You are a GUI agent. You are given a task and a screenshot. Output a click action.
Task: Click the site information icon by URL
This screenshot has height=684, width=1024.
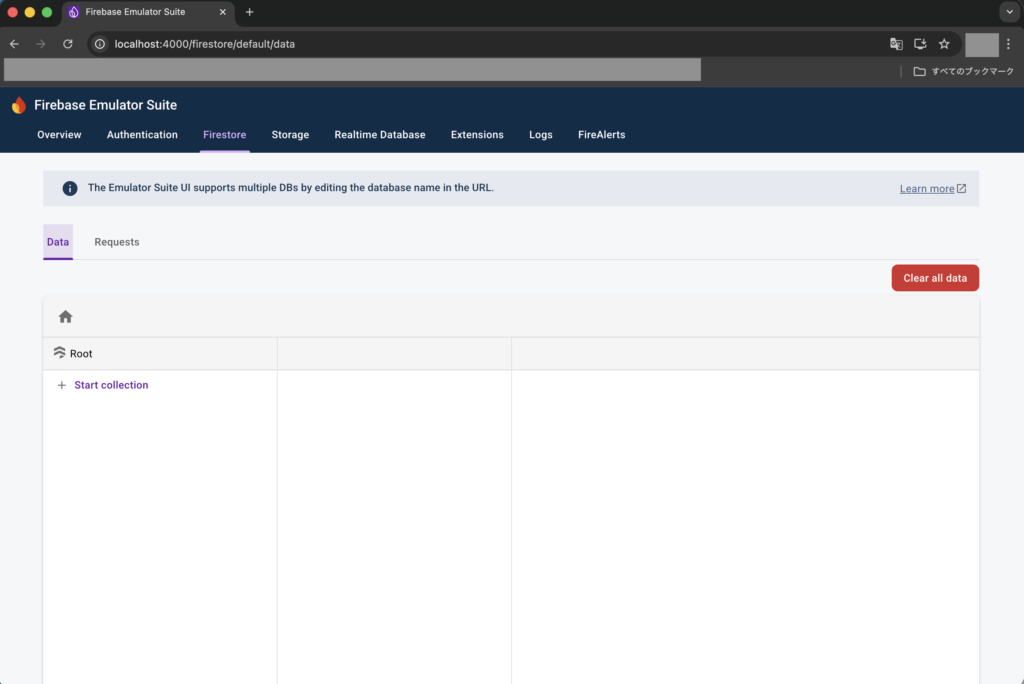coord(100,44)
